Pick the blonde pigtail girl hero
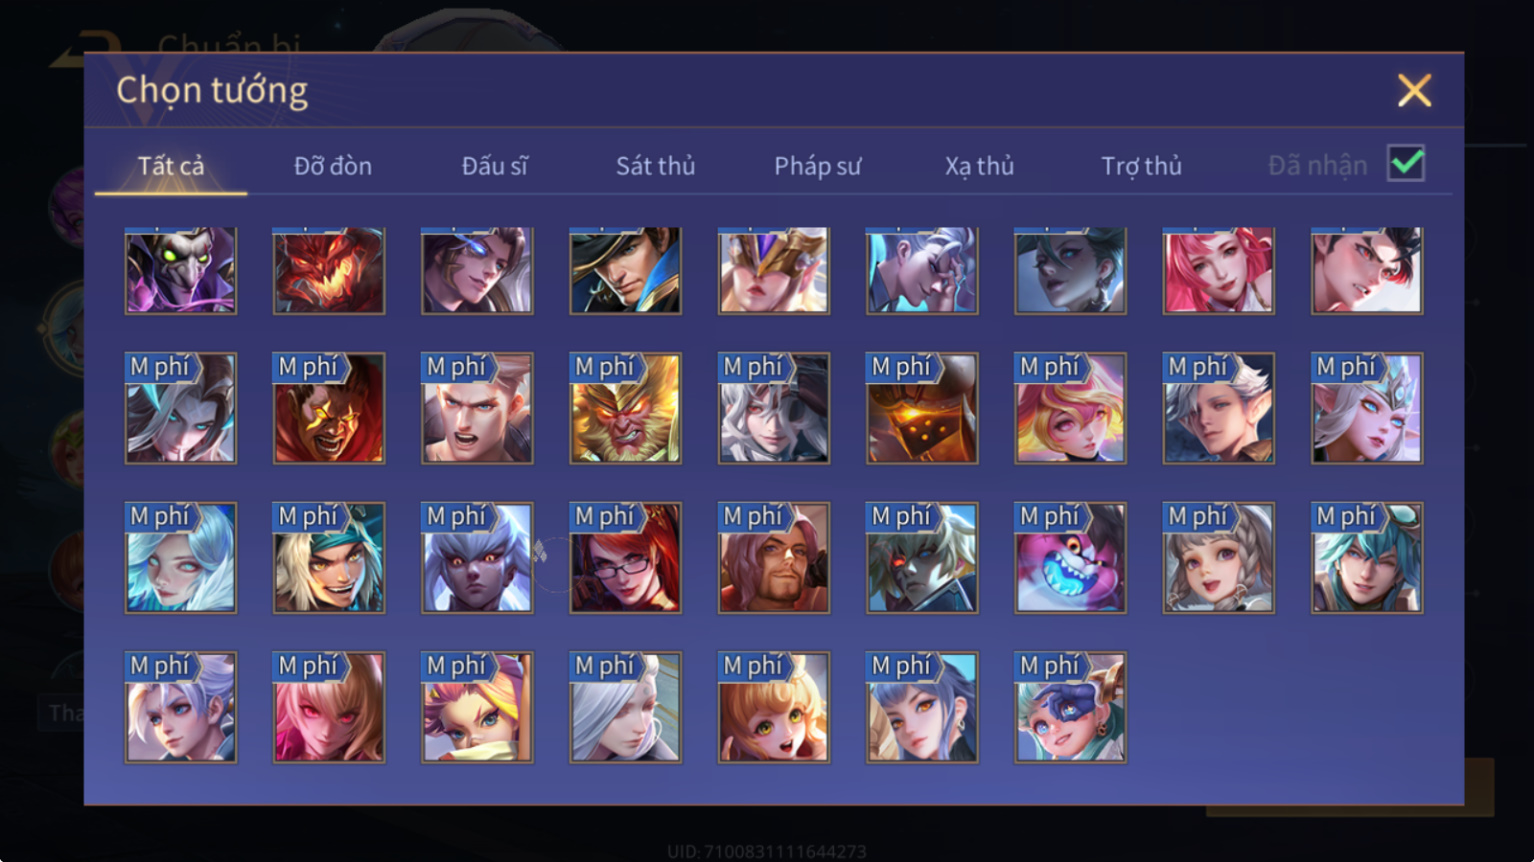The height and width of the screenshot is (862, 1534). pyautogui.click(x=774, y=708)
